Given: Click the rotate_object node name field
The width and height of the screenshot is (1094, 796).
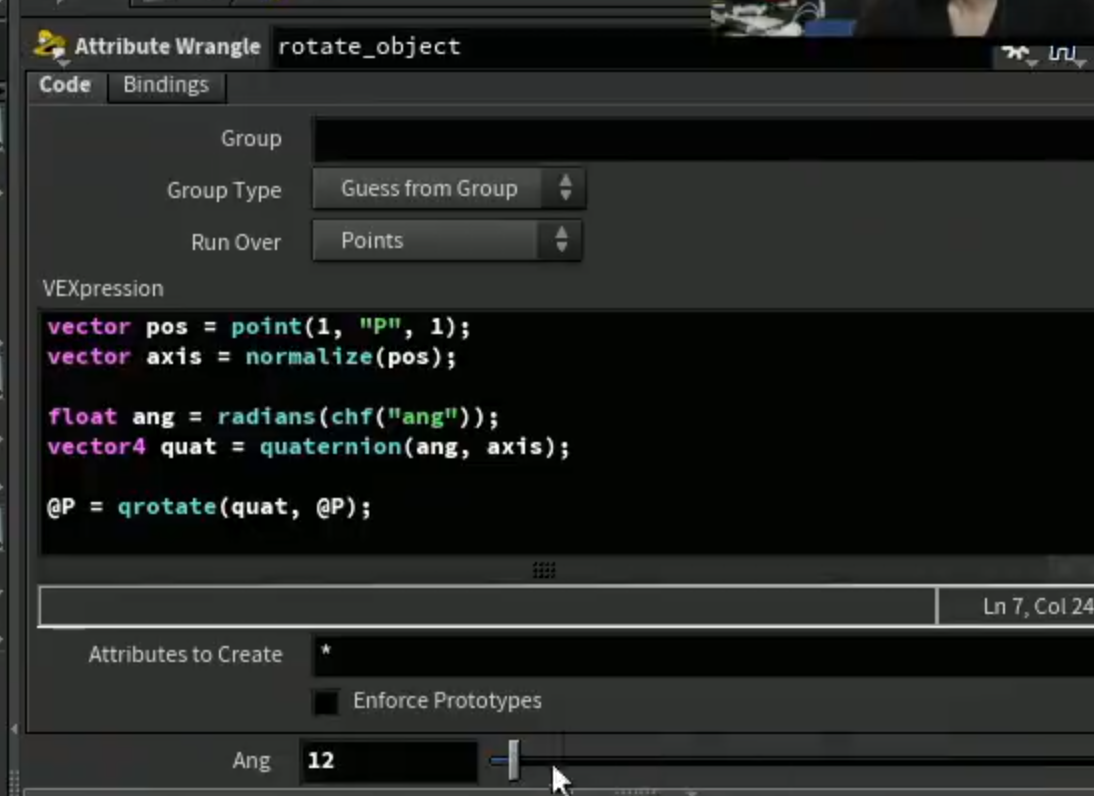Looking at the screenshot, I should point(631,47).
